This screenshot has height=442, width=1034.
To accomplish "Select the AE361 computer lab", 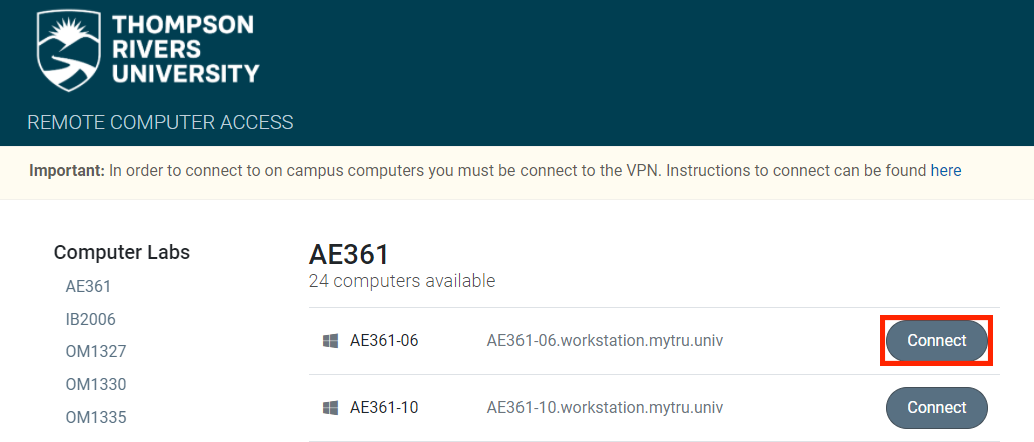I will coord(88,286).
